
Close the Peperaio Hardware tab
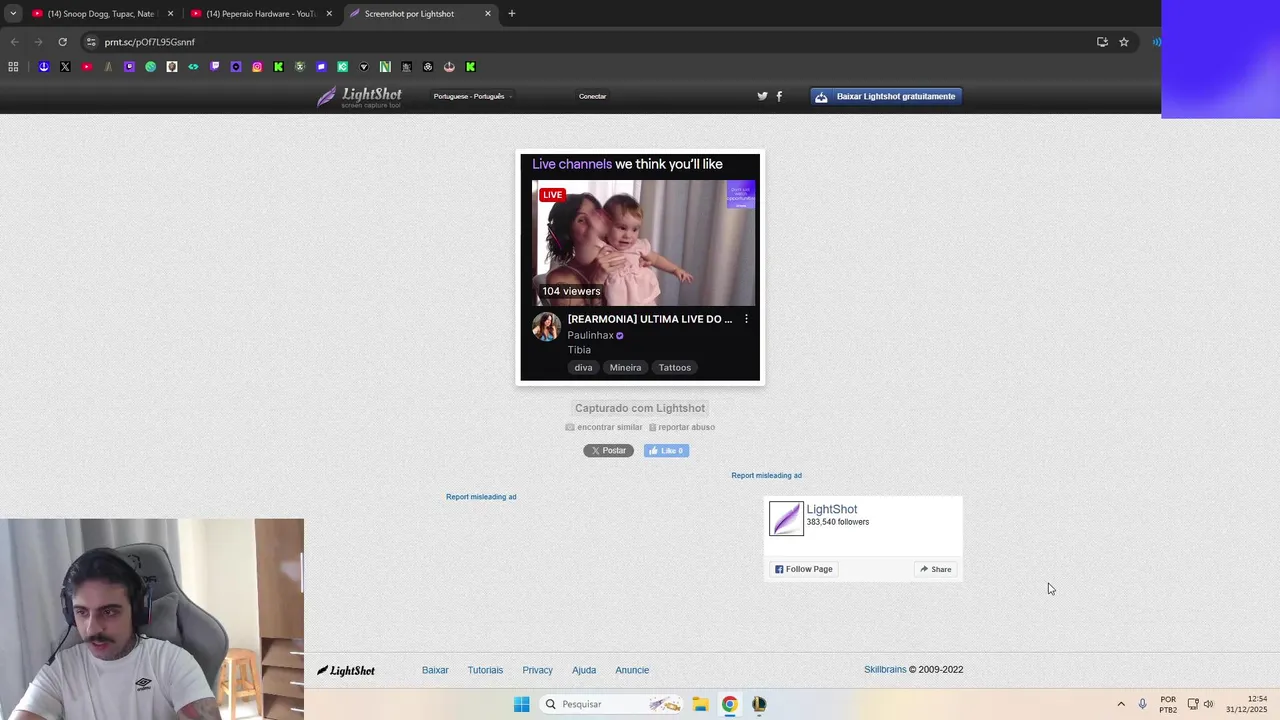(329, 14)
